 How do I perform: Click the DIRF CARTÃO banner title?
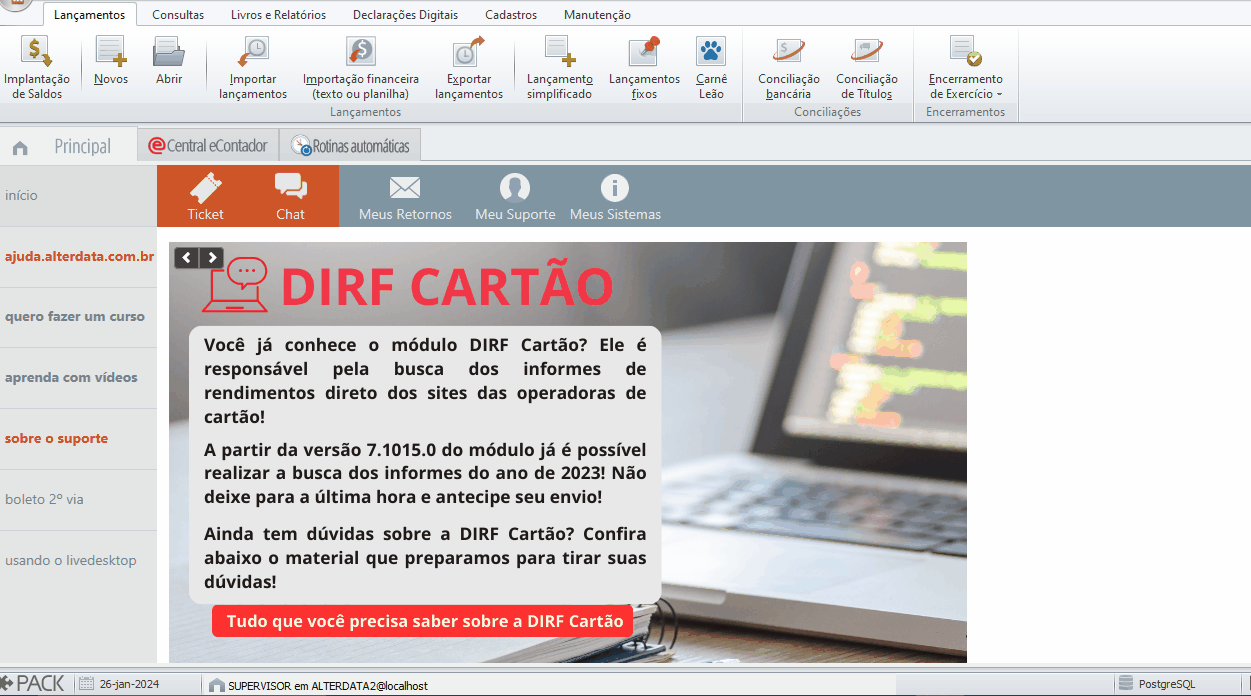click(x=447, y=286)
